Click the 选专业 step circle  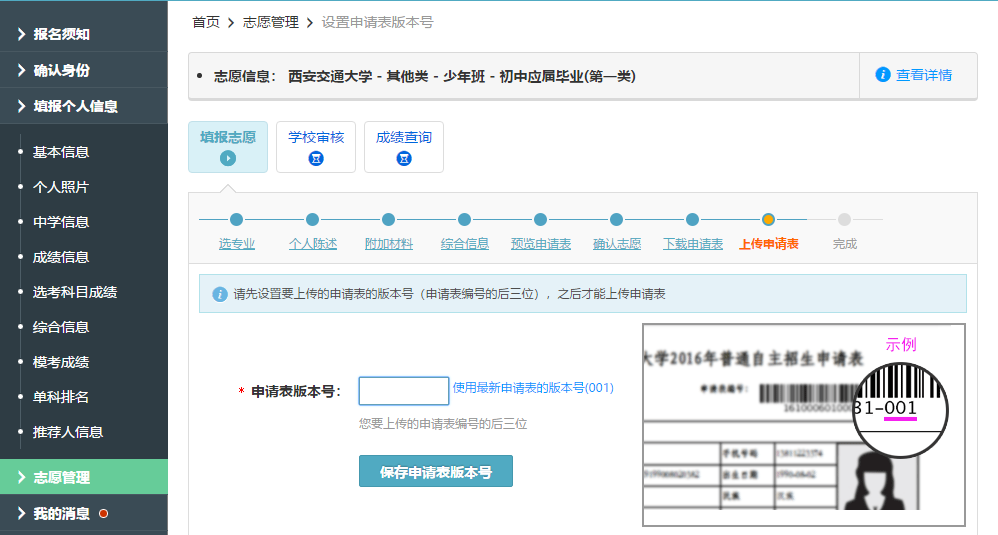(x=237, y=220)
